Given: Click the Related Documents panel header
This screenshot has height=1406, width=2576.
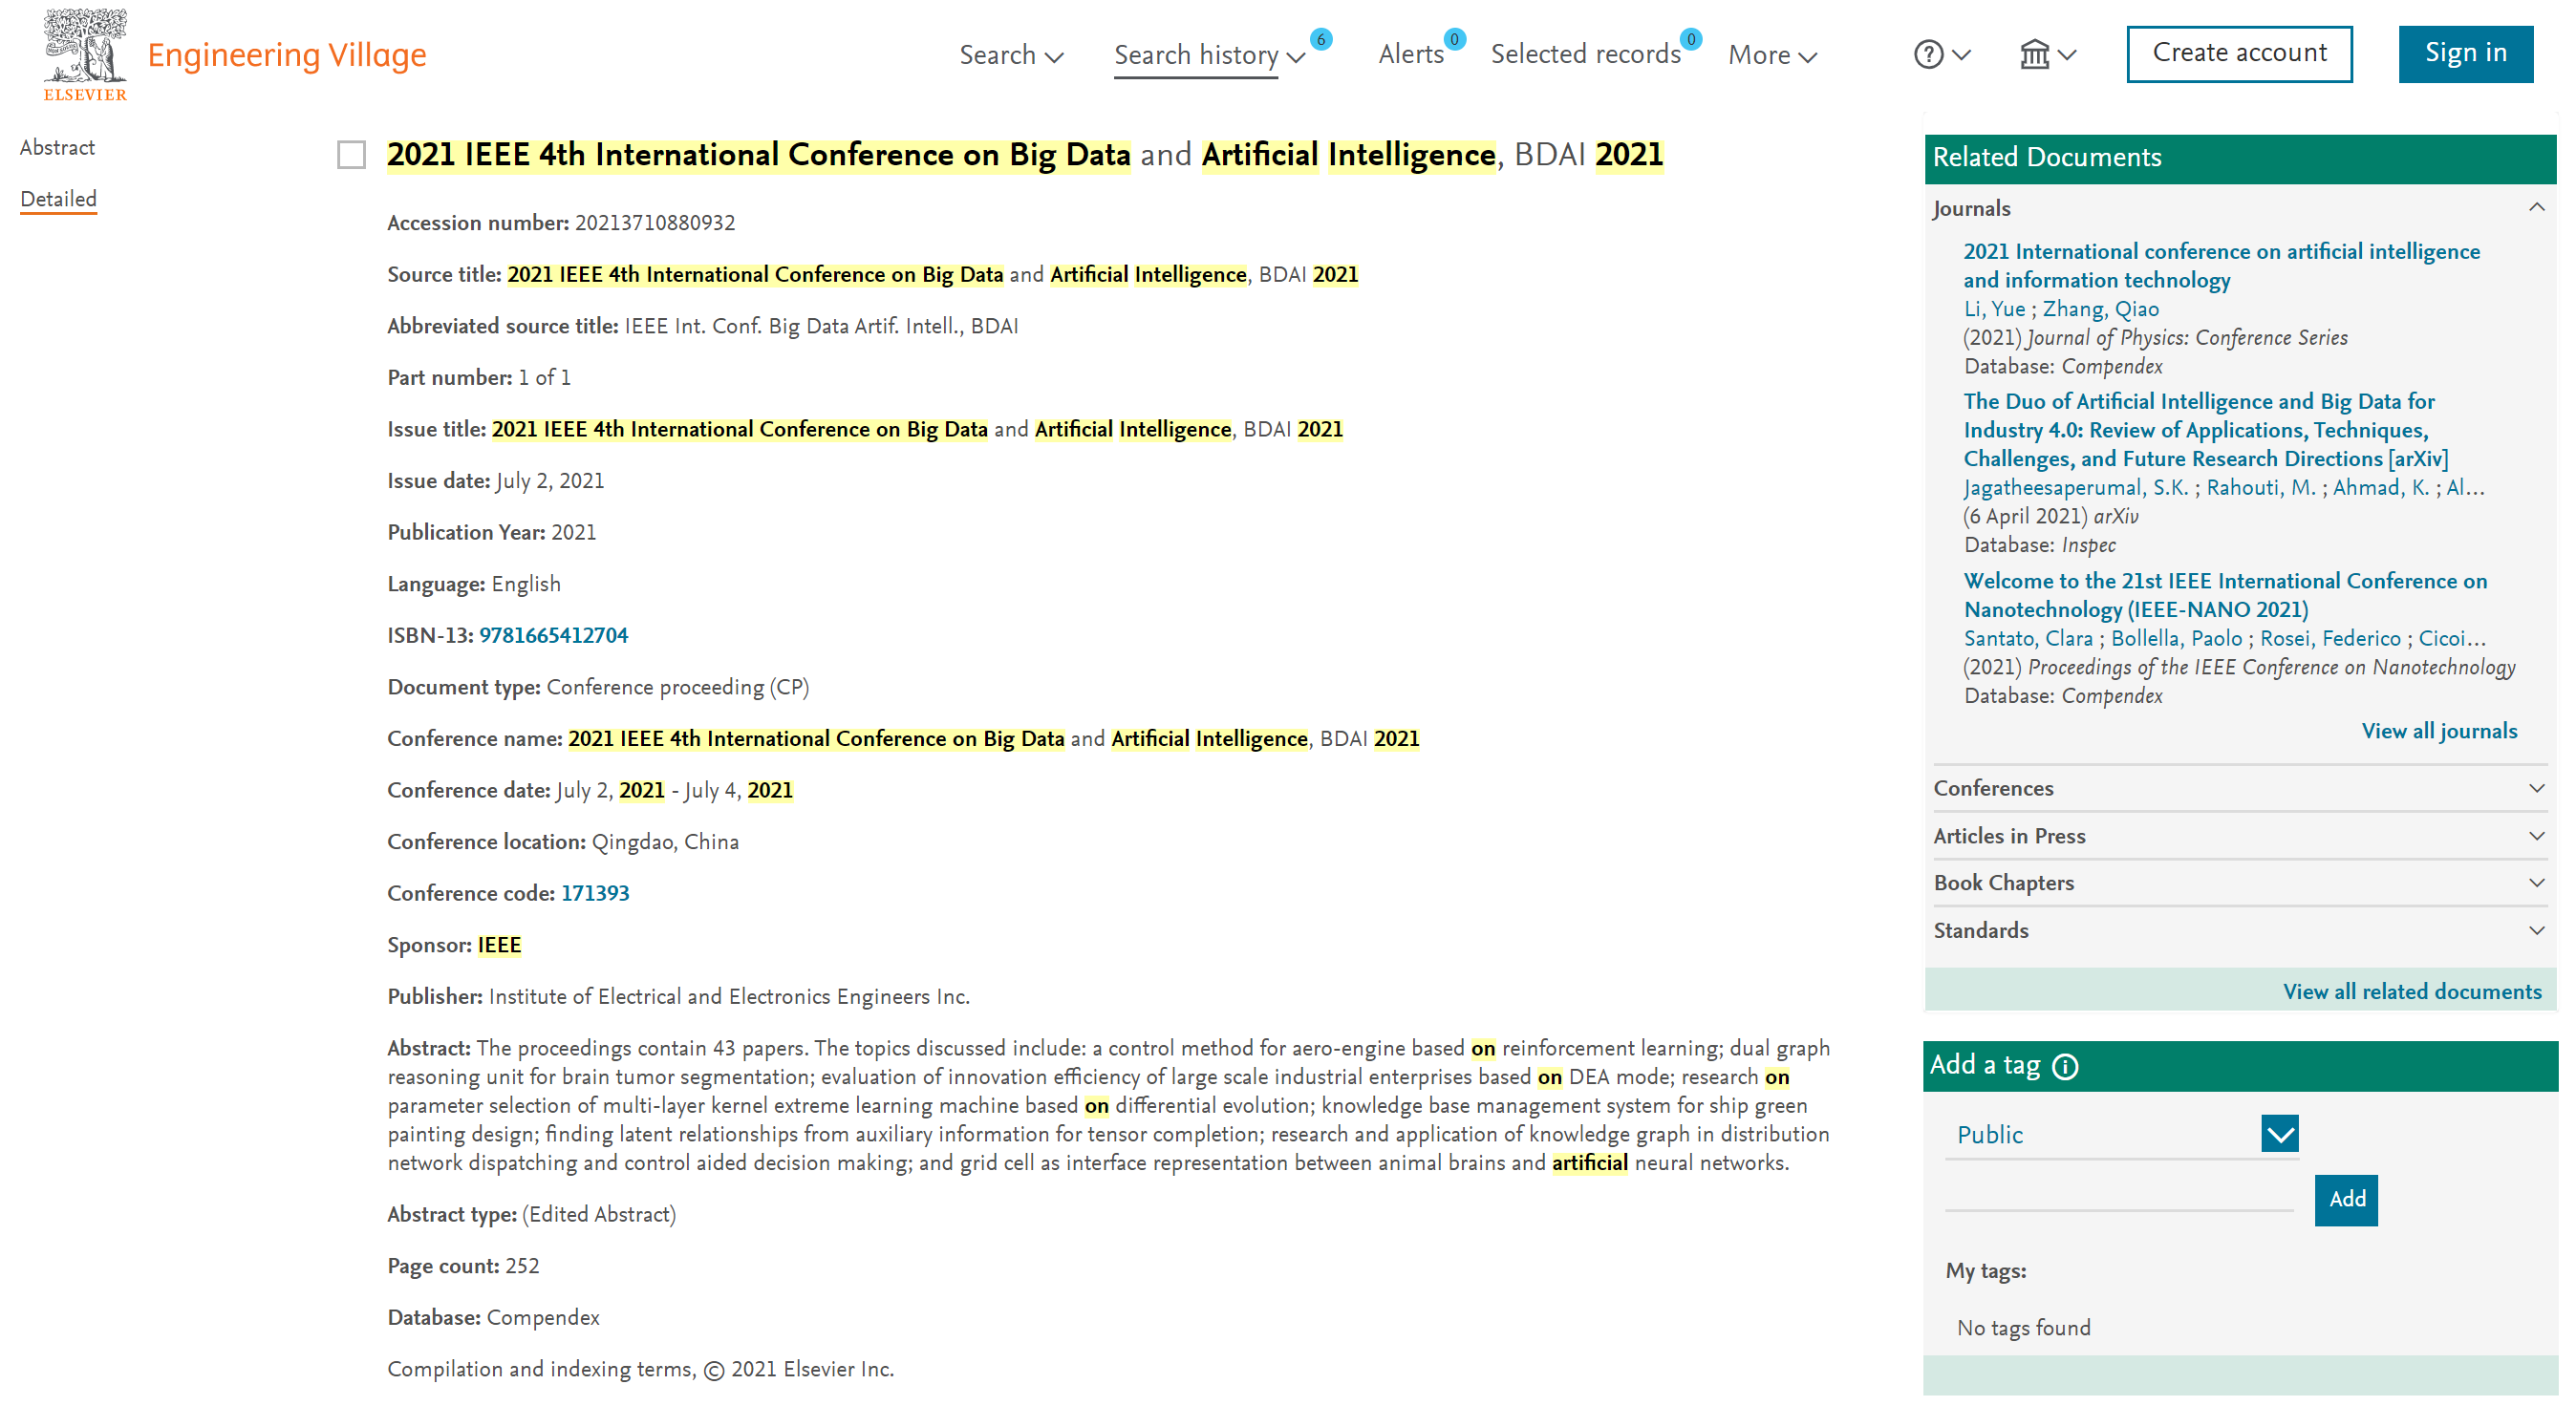Looking at the screenshot, I should tap(2239, 158).
